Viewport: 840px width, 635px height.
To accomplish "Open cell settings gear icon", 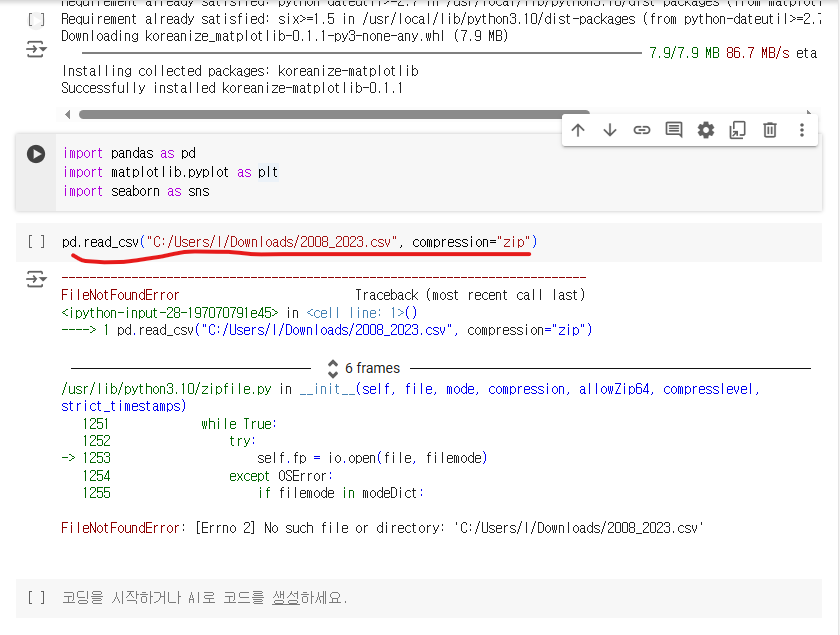I will coord(706,130).
